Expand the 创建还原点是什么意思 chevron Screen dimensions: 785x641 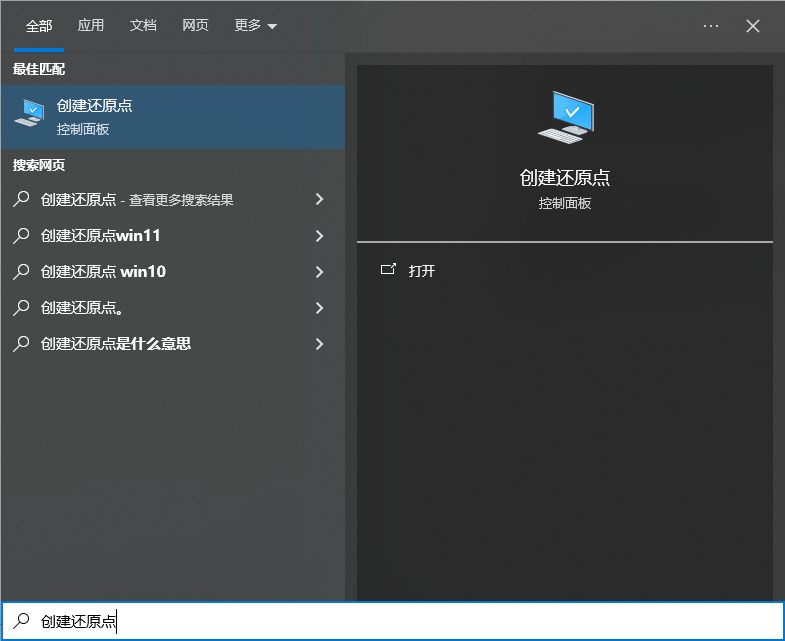click(319, 344)
